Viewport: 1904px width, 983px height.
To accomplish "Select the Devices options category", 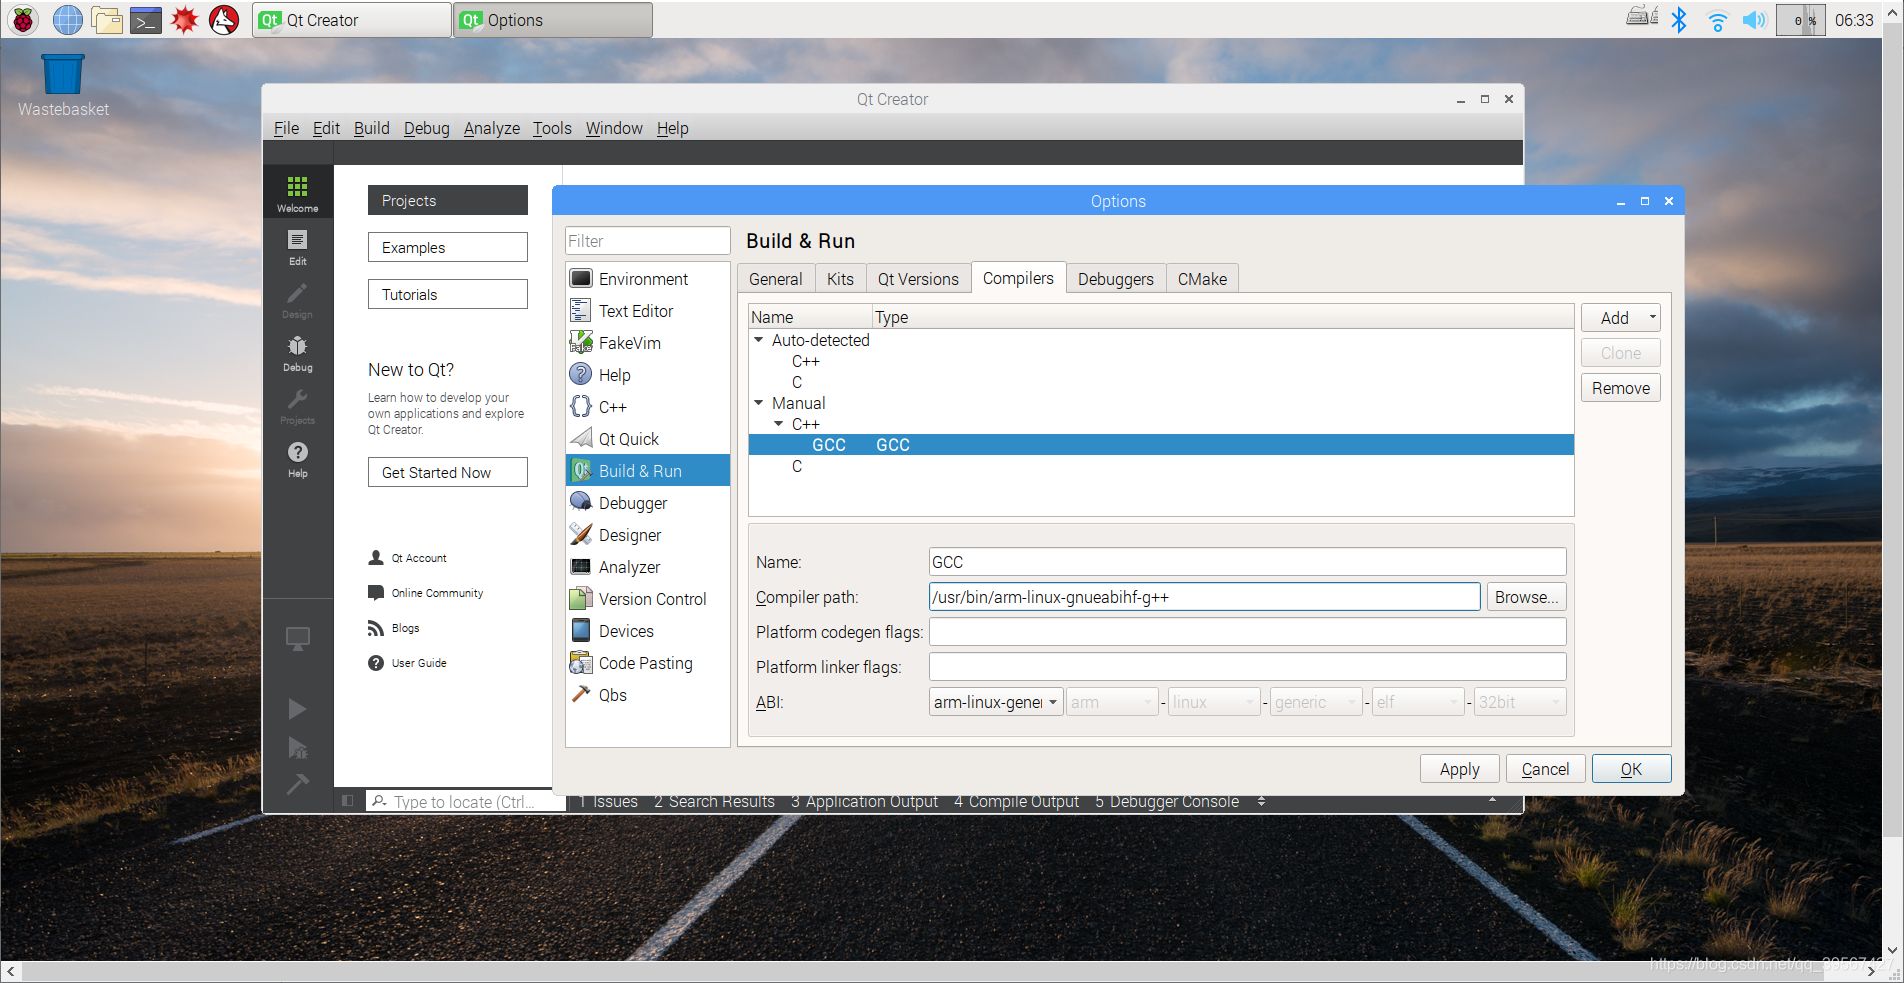I will coord(648,631).
